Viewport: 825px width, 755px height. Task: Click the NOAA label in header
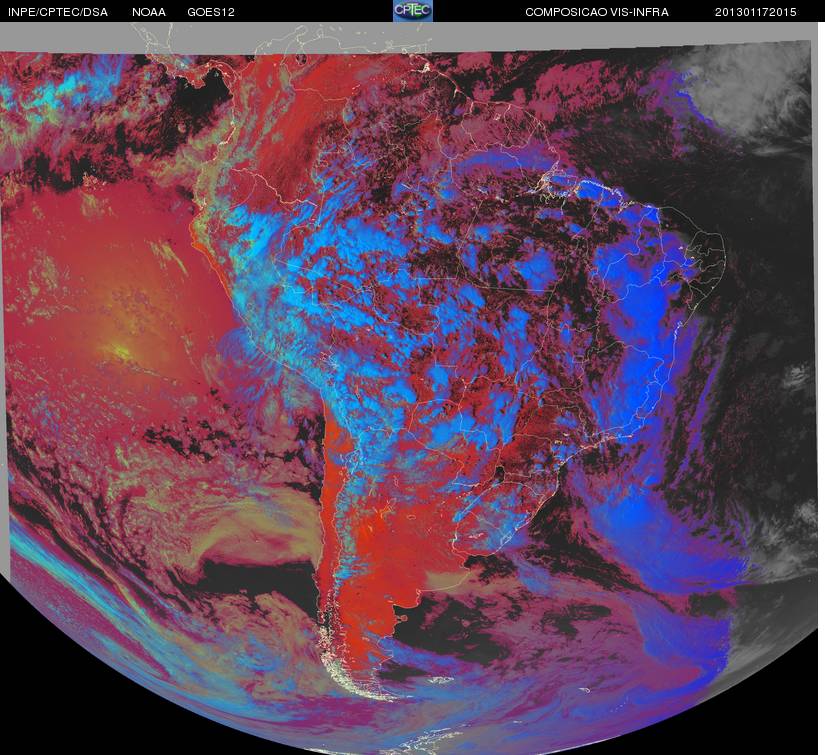(149, 12)
